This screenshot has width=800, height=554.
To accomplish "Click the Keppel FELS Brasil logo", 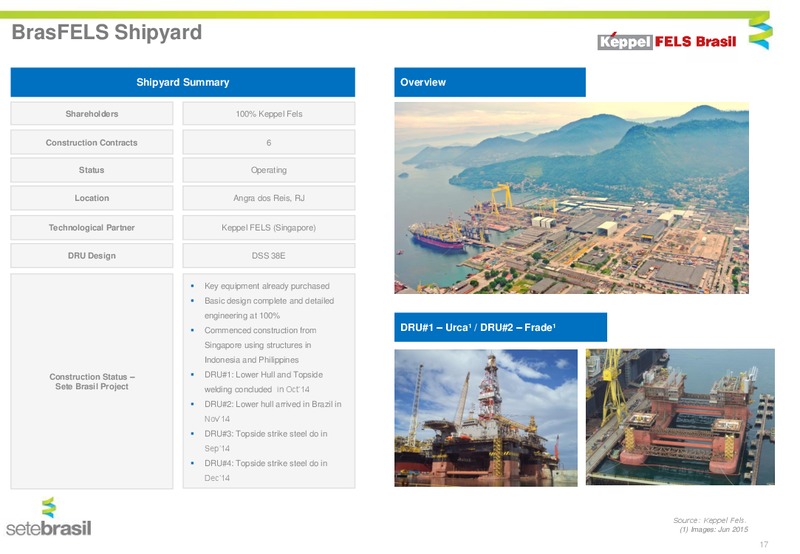I will [666, 41].
